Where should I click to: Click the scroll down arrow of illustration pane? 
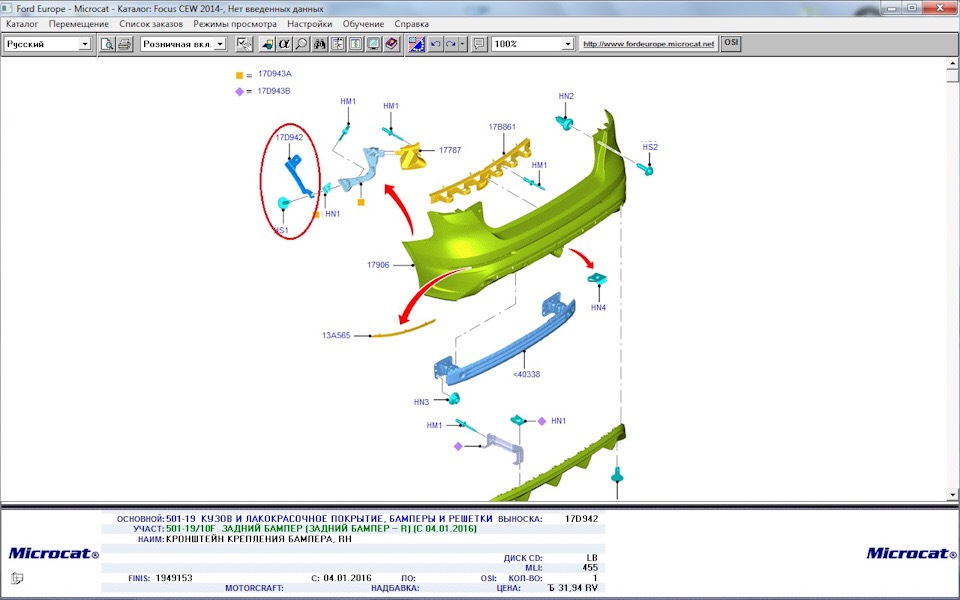pos(953,494)
